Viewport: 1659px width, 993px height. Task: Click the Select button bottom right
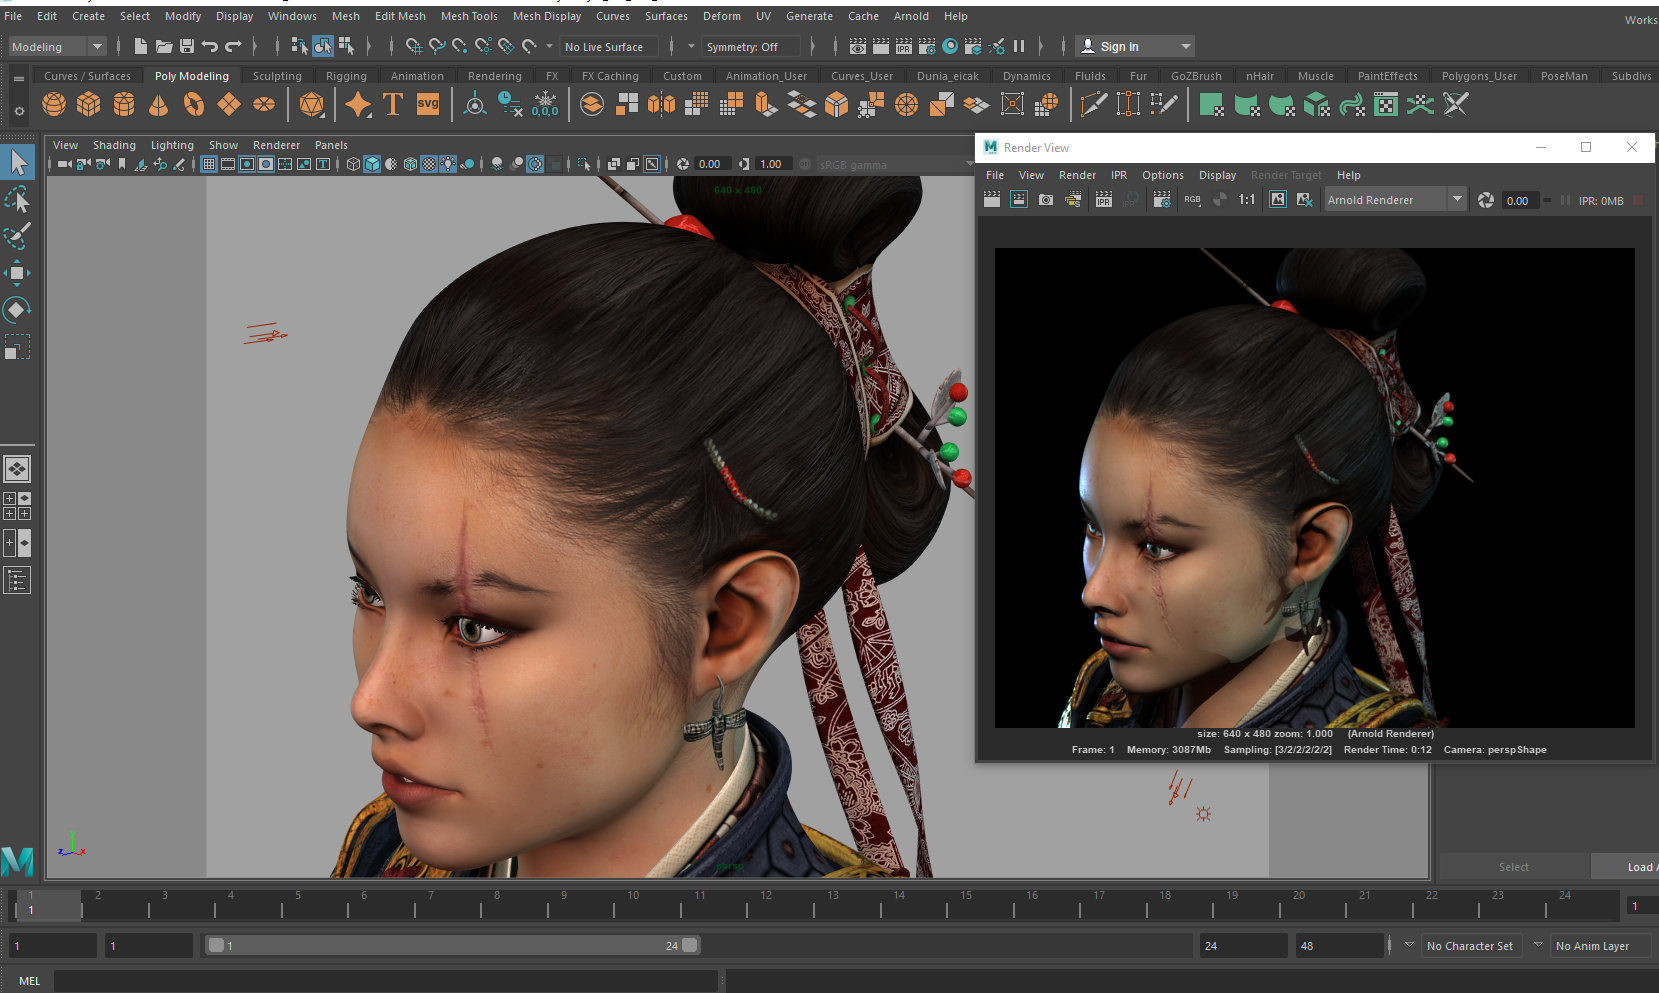coord(1513,866)
